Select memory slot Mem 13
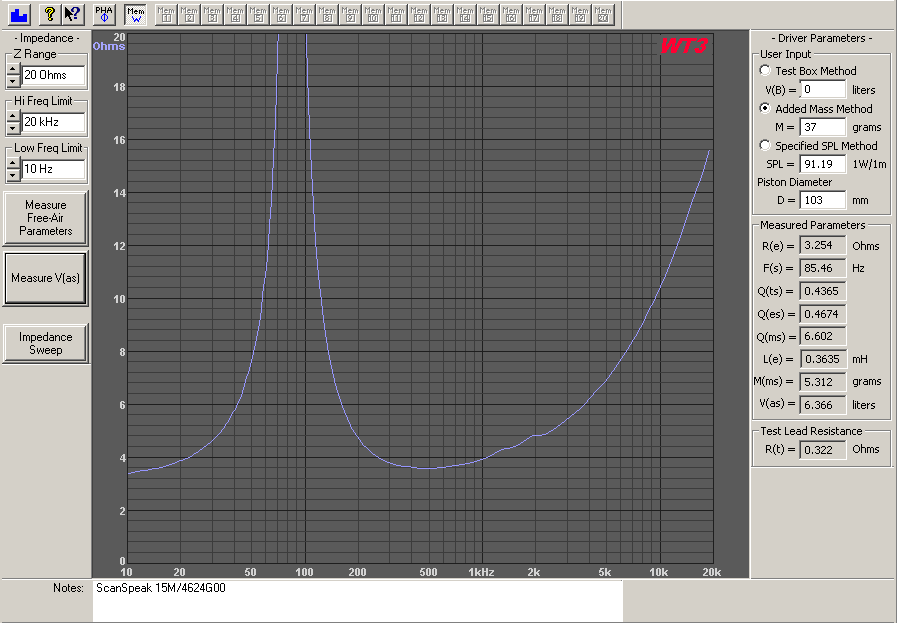The image size is (897, 623). (442, 14)
